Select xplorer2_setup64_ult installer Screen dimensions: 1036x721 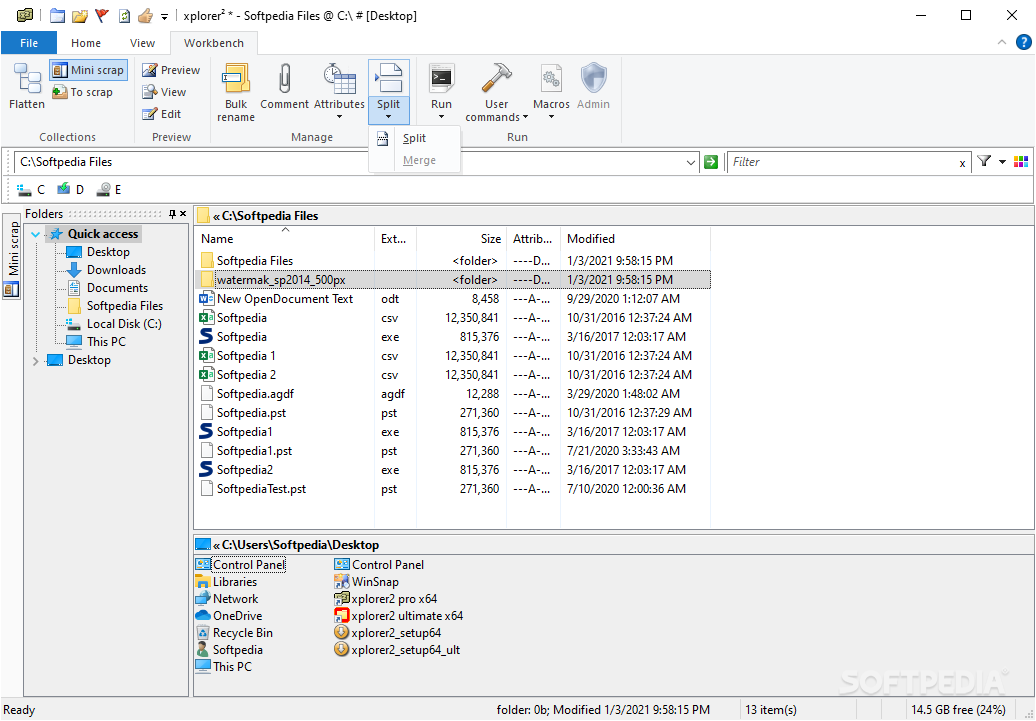397,650
